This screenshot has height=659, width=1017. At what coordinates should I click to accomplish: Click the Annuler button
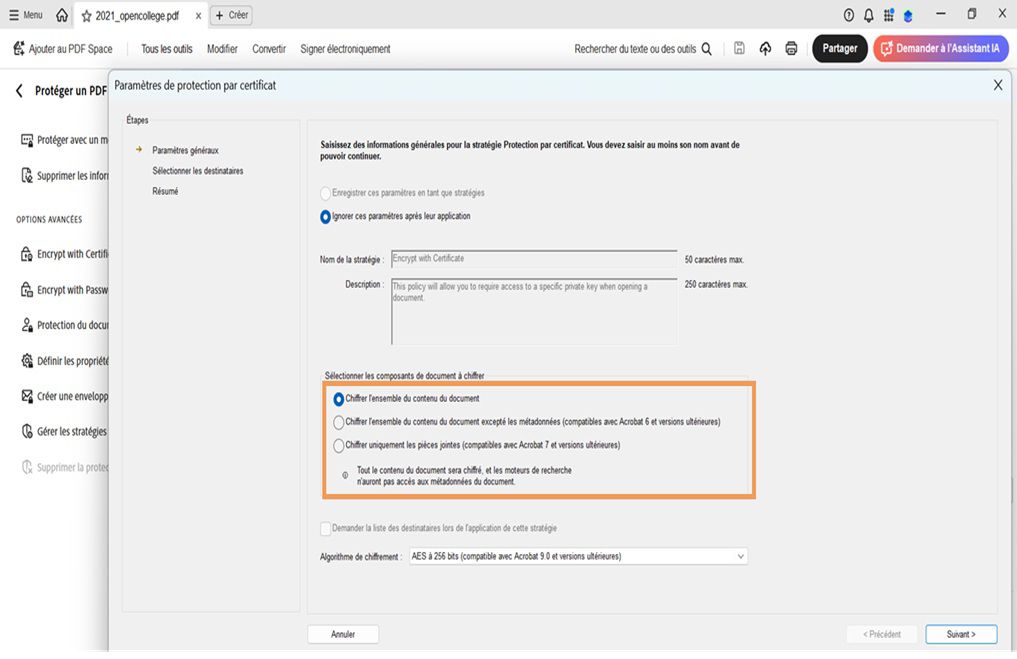(x=342, y=634)
